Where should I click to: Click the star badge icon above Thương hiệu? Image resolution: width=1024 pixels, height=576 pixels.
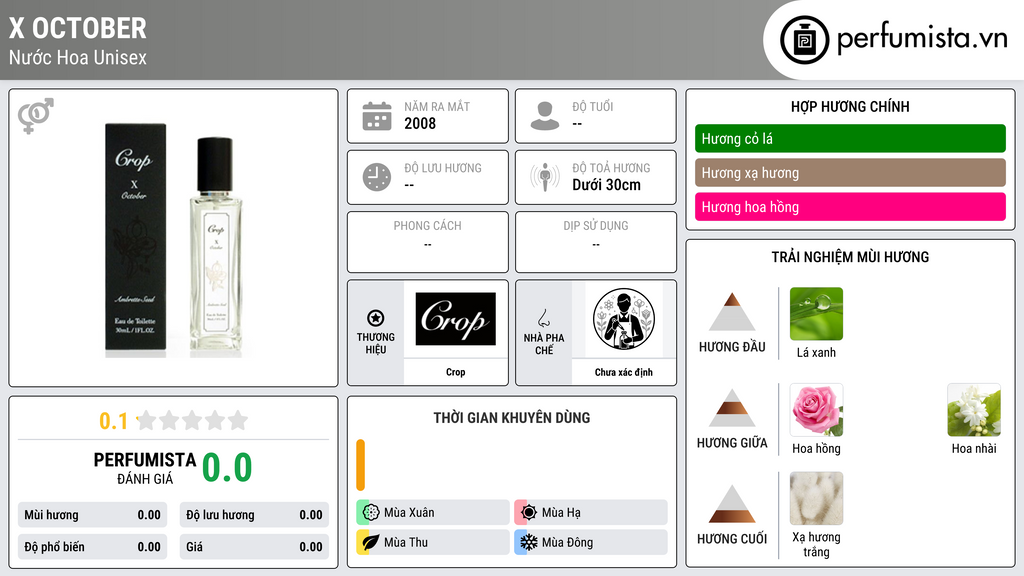[x=376, y=318]
